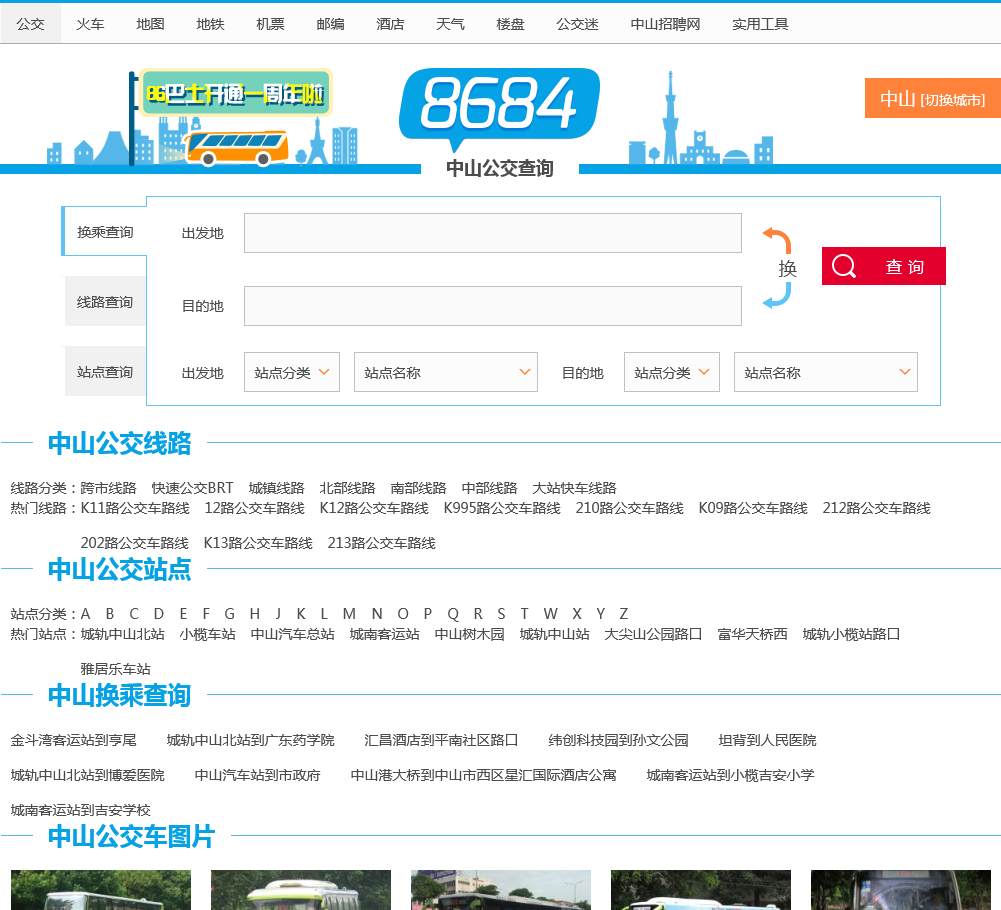This screenshot has width=1001, height=910.
Task: Open the first bus photo thumbnail
Action: tap(101, 890)
